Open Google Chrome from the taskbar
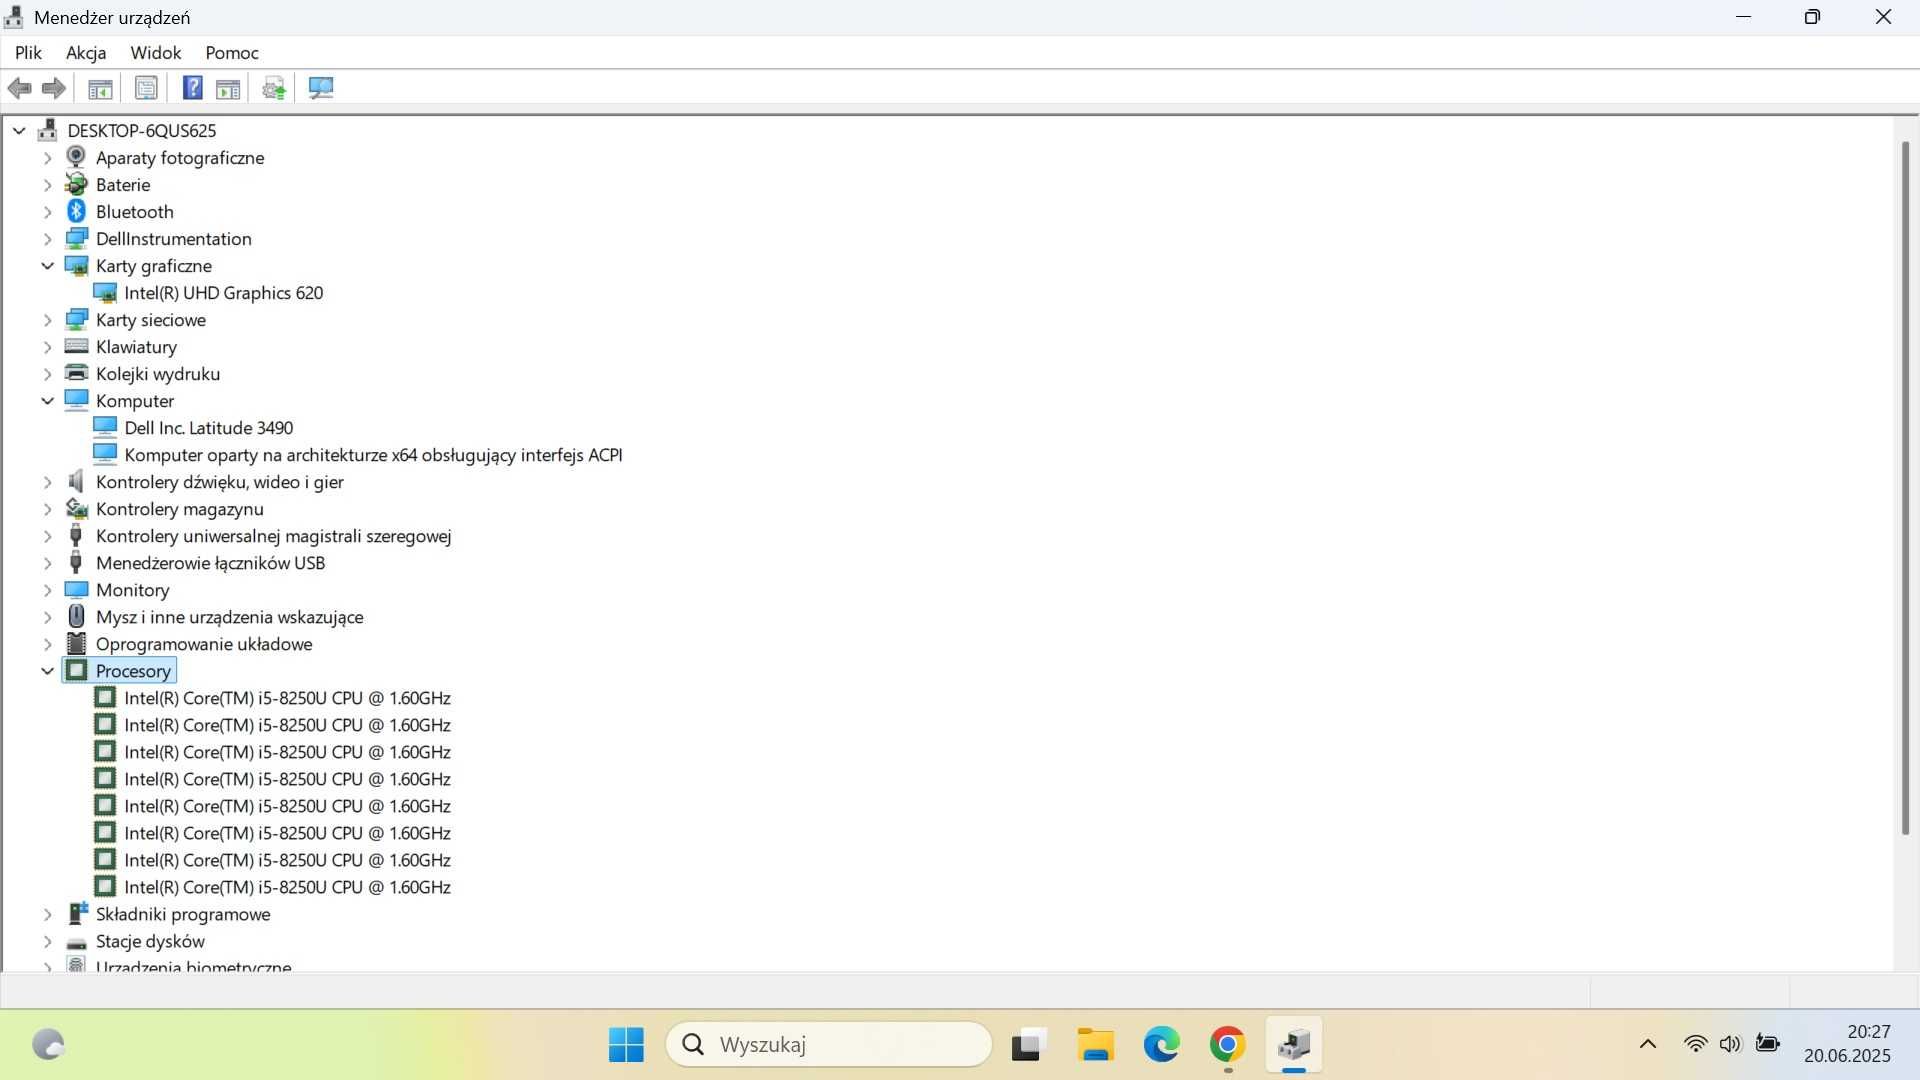This screenshot has width=1920, height=1080. (1227, 1045)
